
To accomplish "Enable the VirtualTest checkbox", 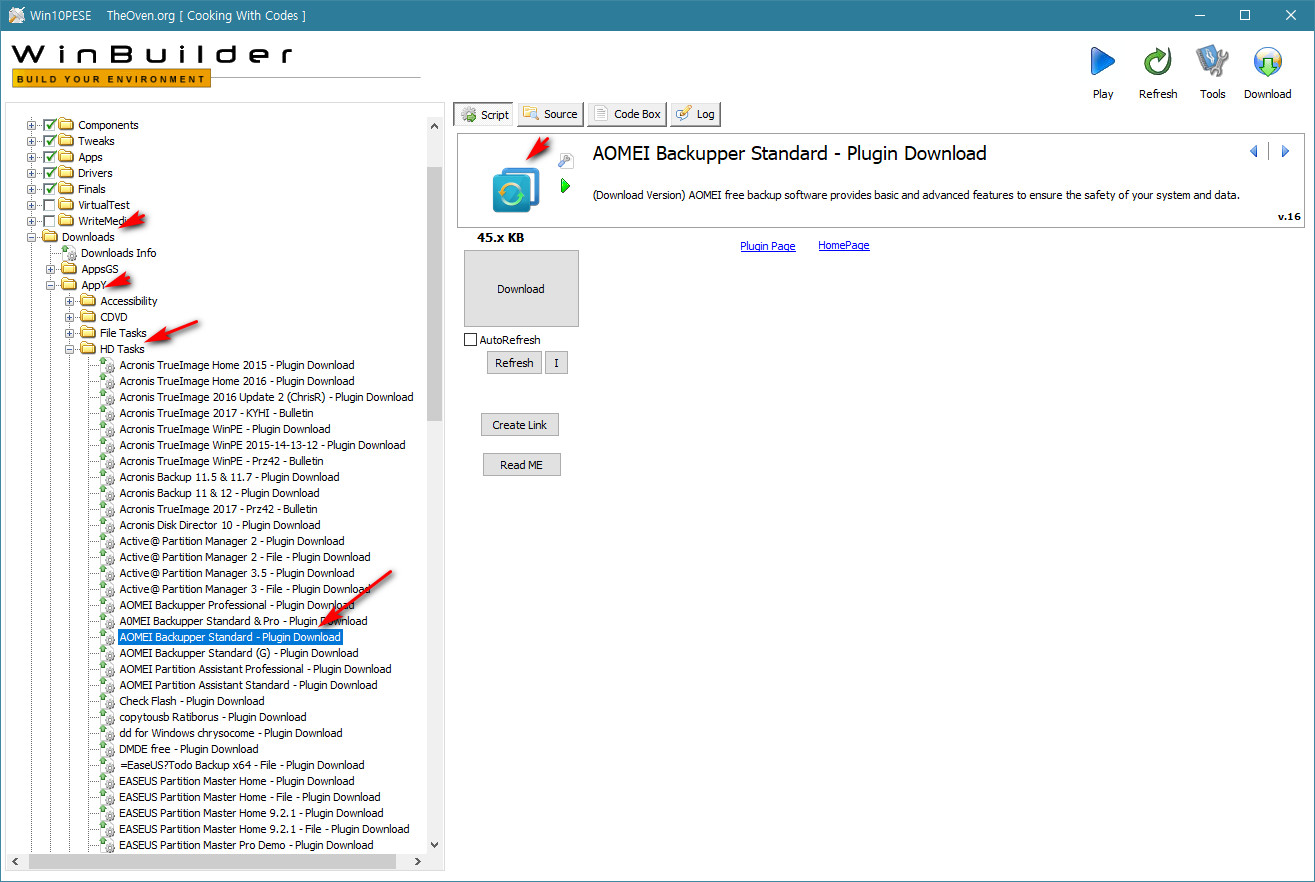I will click(x=49, y=205).
